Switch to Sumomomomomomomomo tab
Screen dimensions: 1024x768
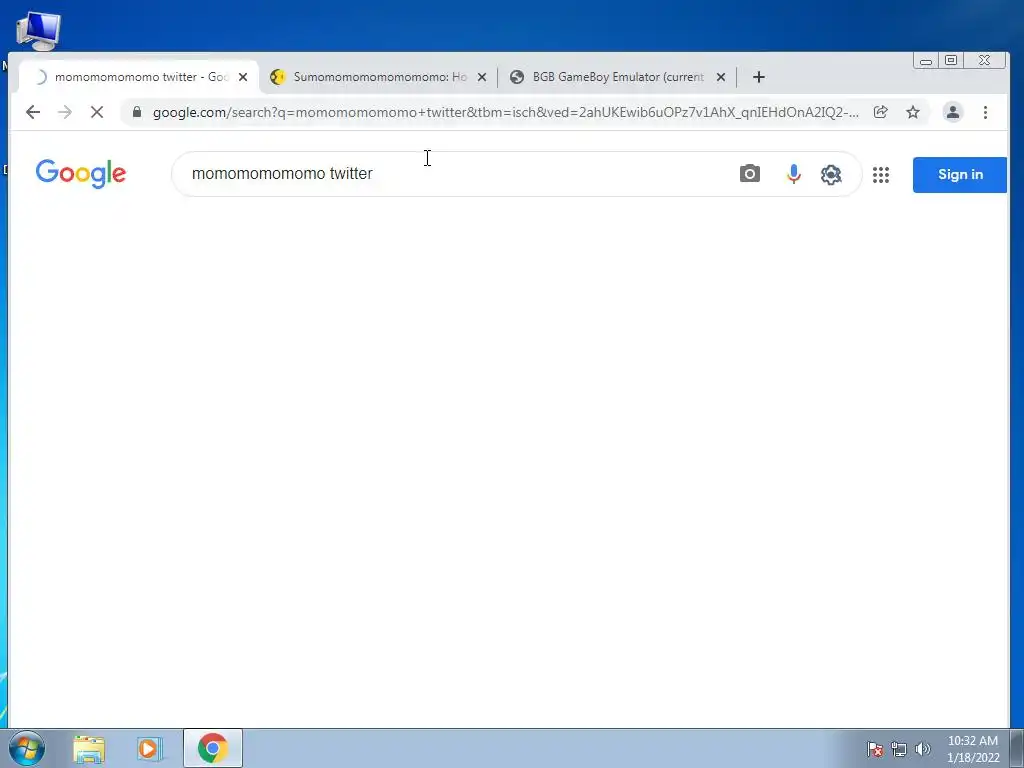tap(379, 77)
